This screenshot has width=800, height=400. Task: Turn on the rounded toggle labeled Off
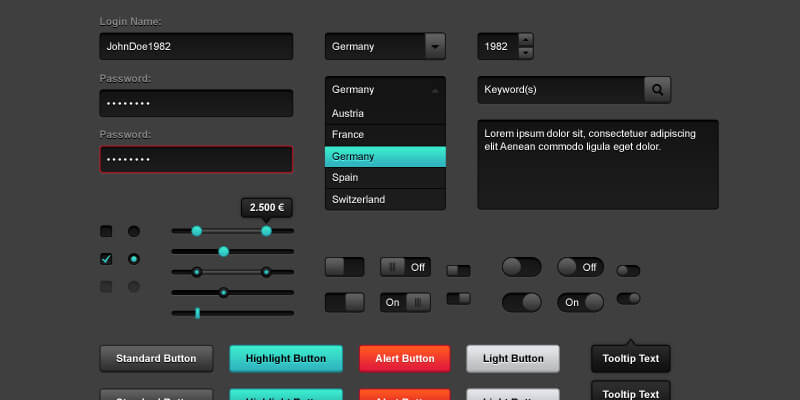point(580,267)
